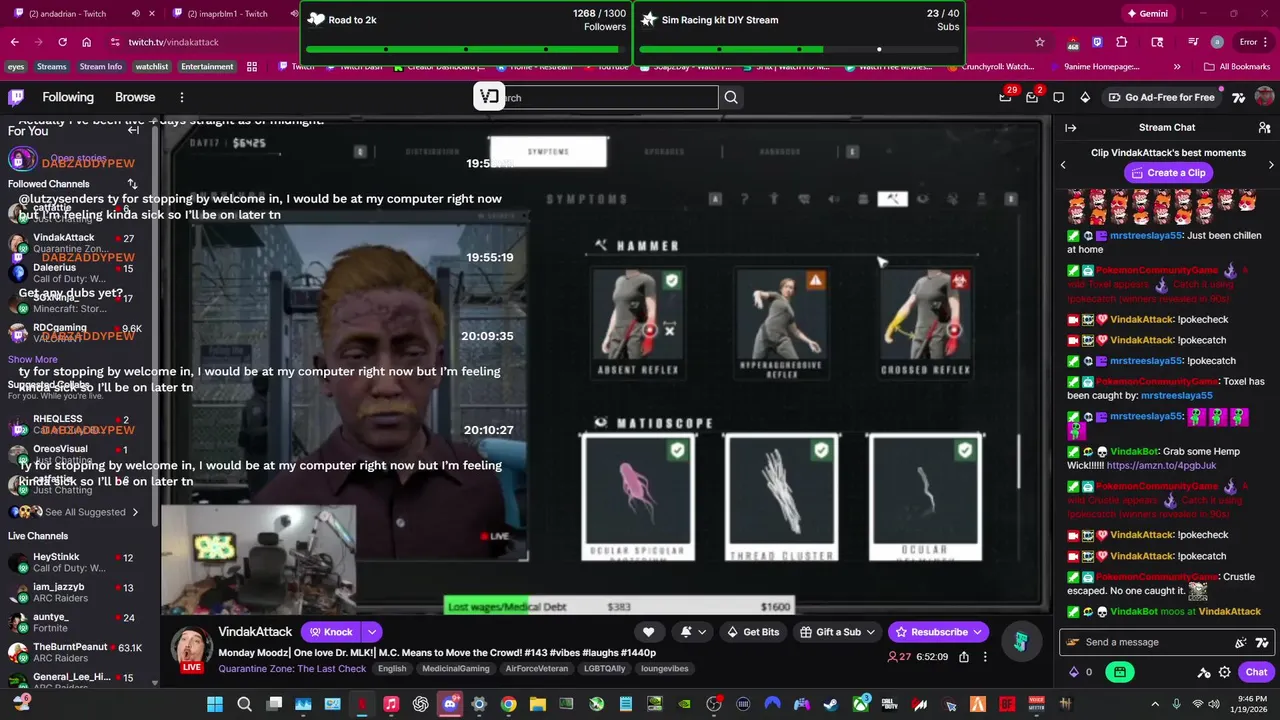
Task: Open the Browse page
Action: 135,97
